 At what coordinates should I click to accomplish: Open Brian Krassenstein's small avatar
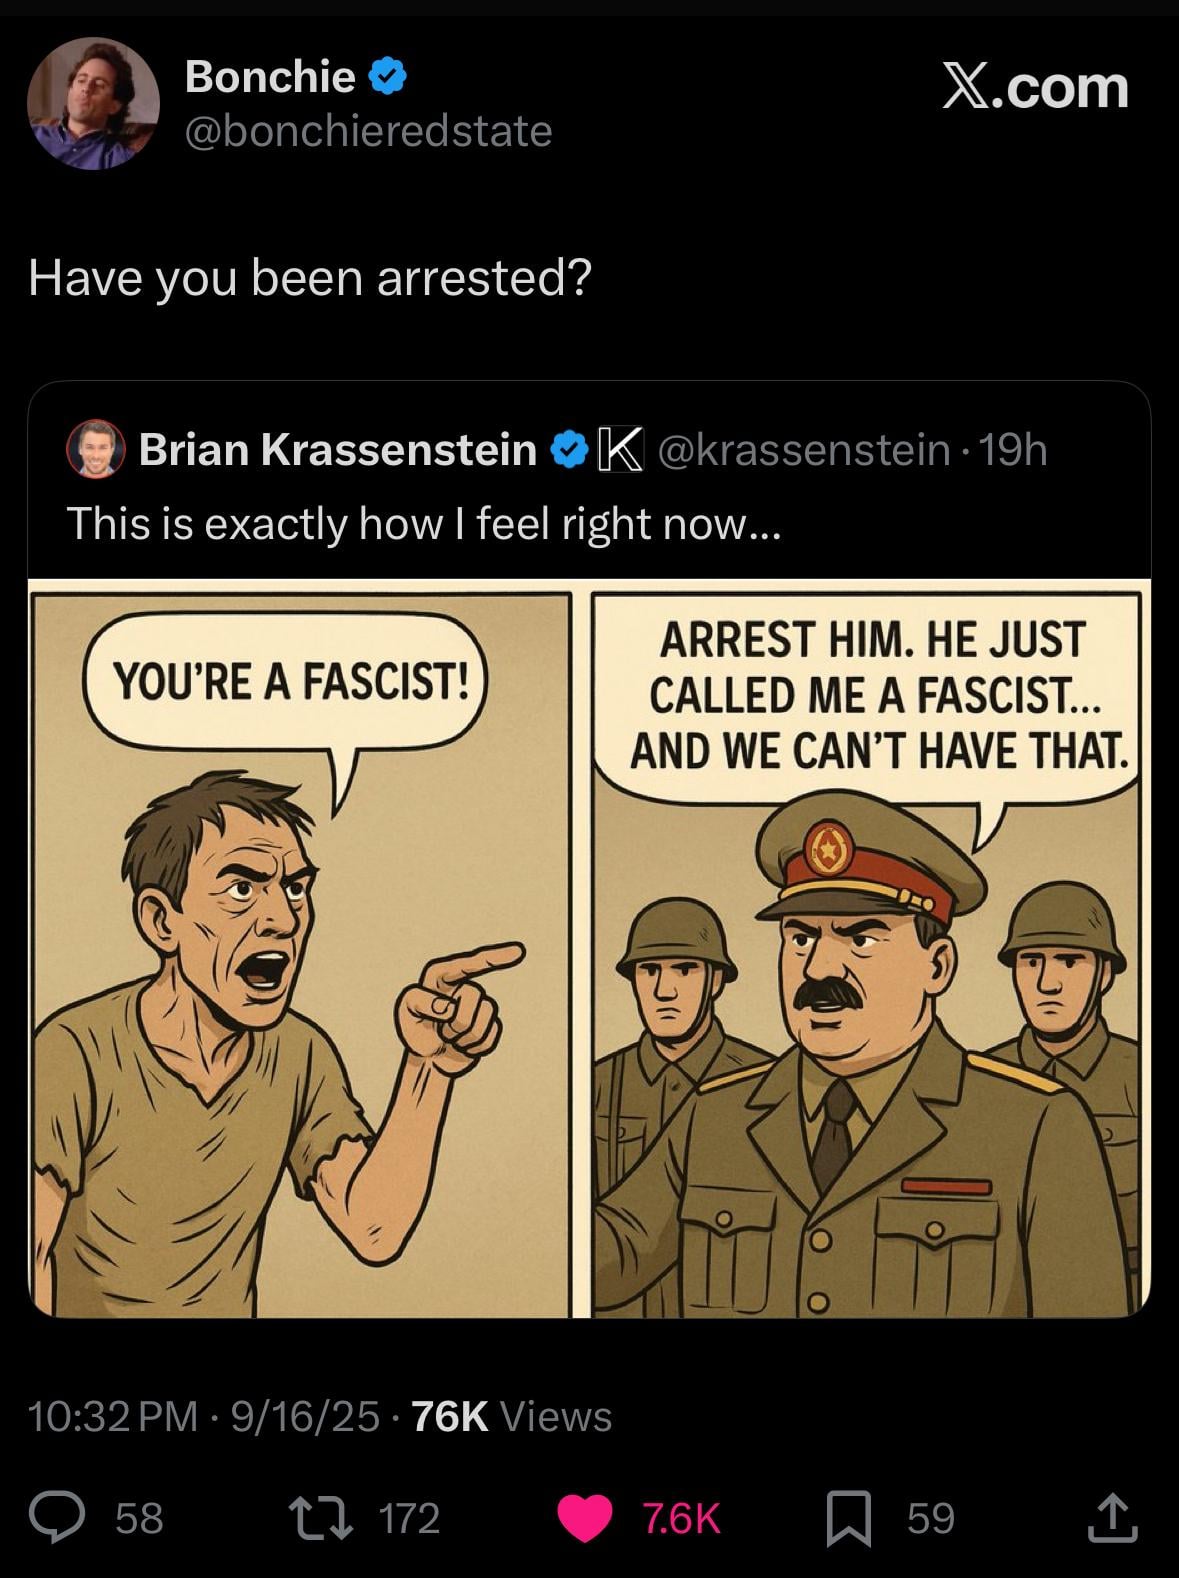96,449
